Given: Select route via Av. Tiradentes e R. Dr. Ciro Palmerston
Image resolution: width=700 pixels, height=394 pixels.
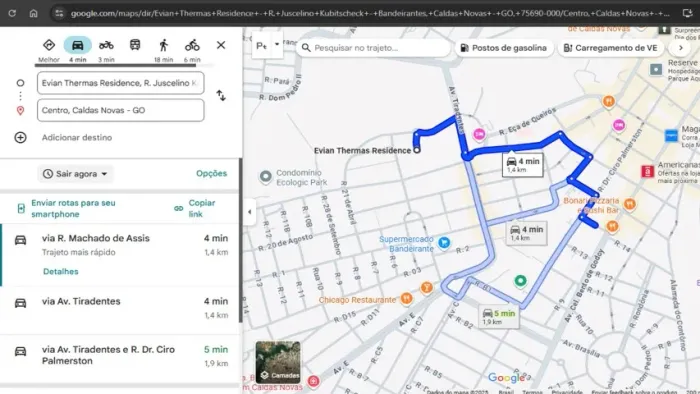Looking at the screenshot, I should point(121,358).
